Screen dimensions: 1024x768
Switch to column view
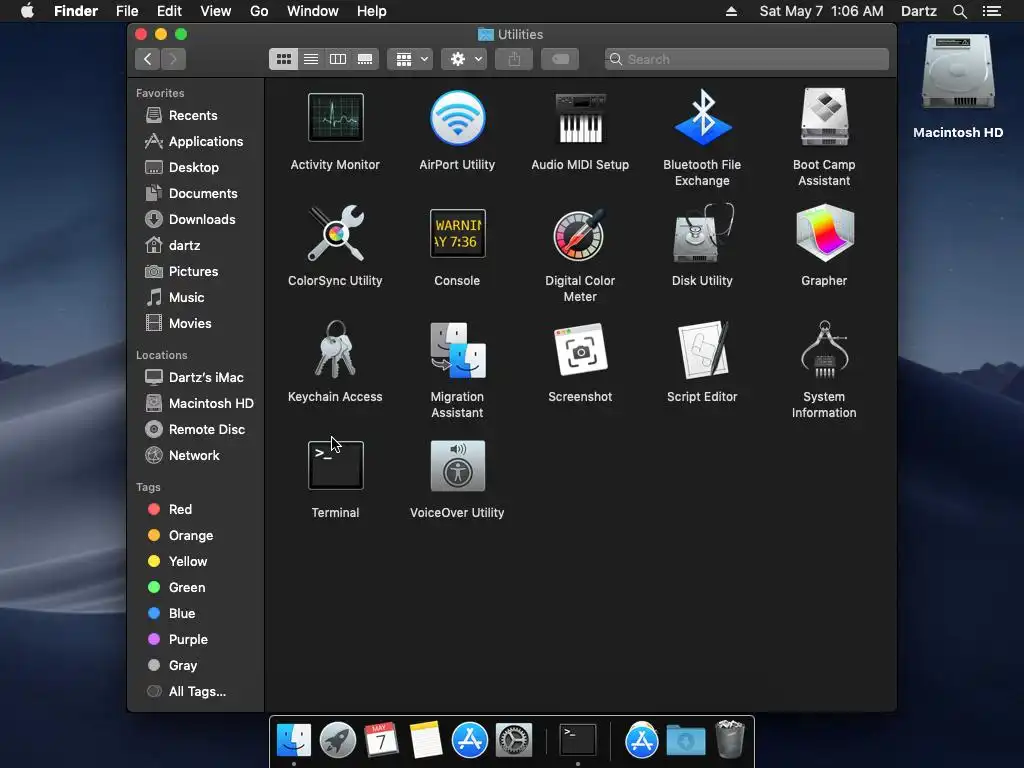pos(338,59)
